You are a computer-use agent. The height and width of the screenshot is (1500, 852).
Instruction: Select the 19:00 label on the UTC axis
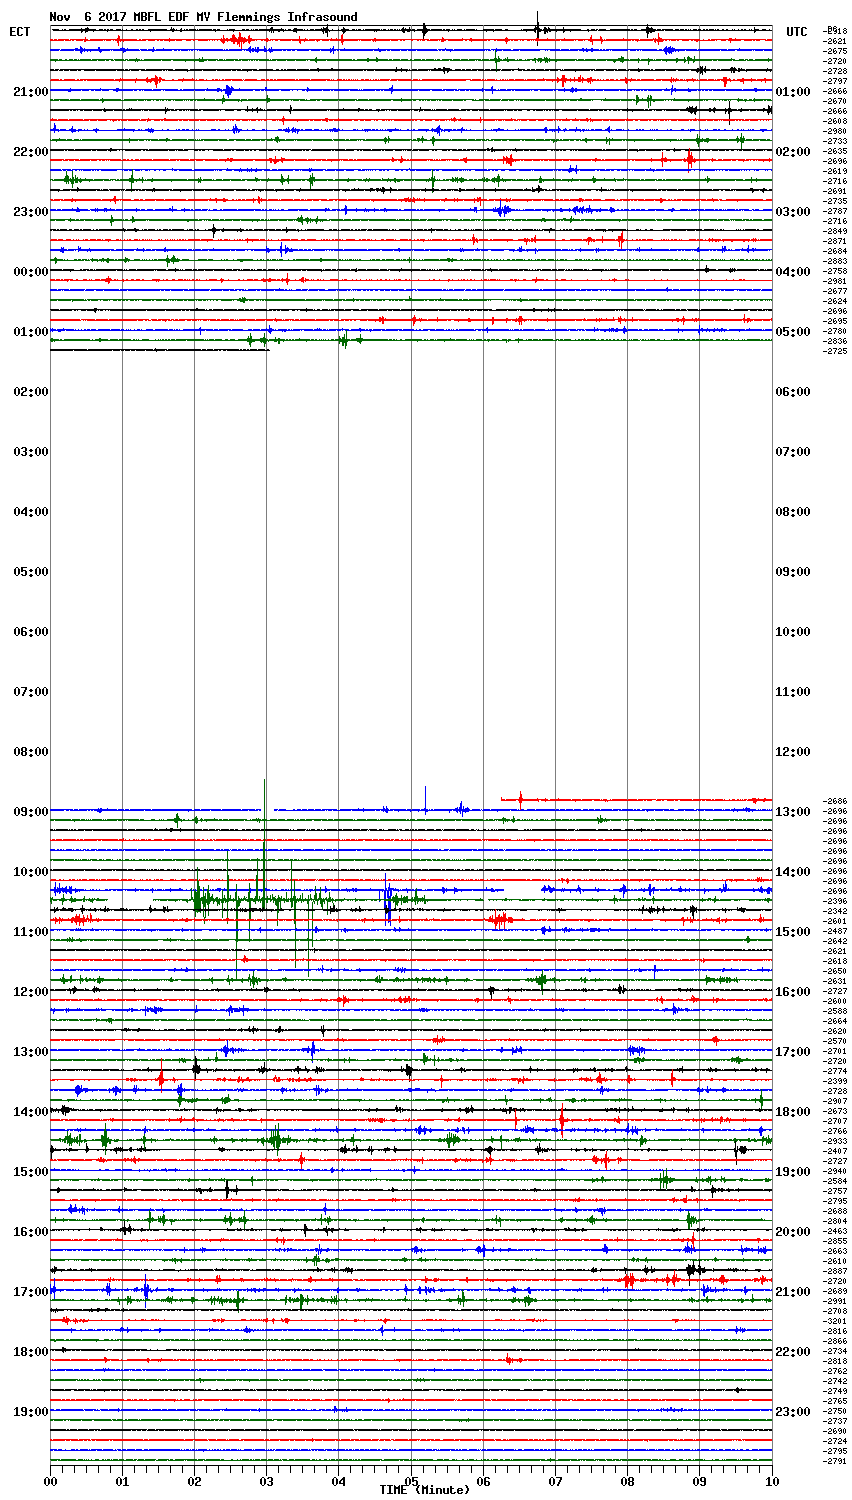pyautogui.click(x=793, y=1172)
